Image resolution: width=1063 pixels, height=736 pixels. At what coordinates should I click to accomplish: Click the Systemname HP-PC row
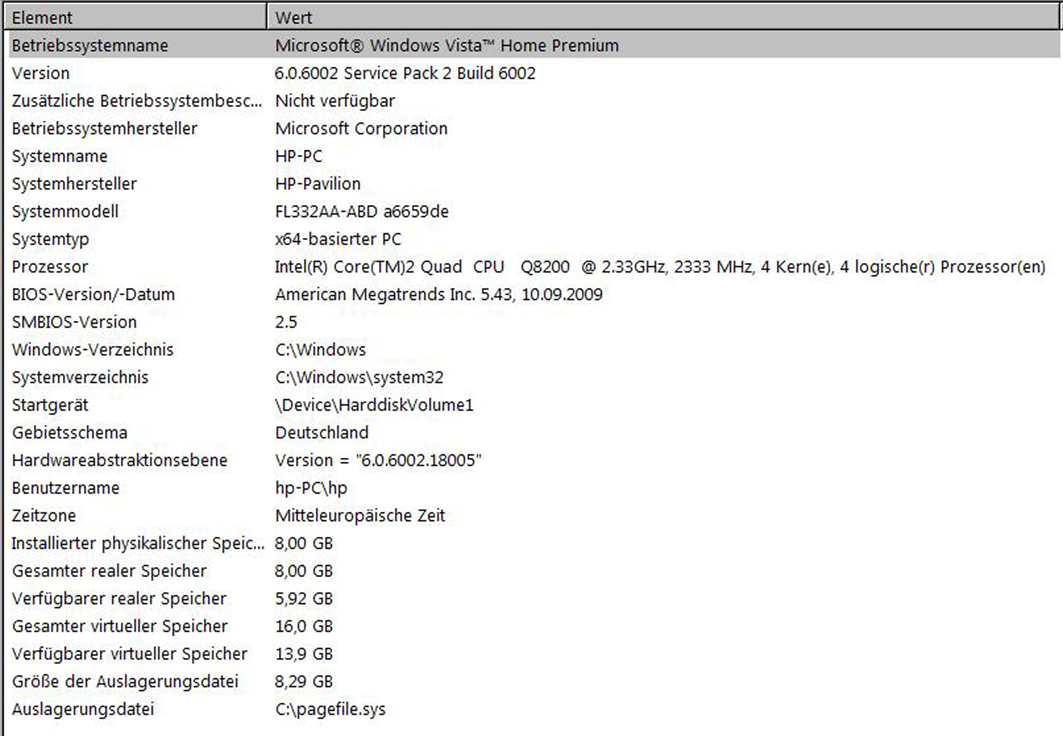[60, 157]
